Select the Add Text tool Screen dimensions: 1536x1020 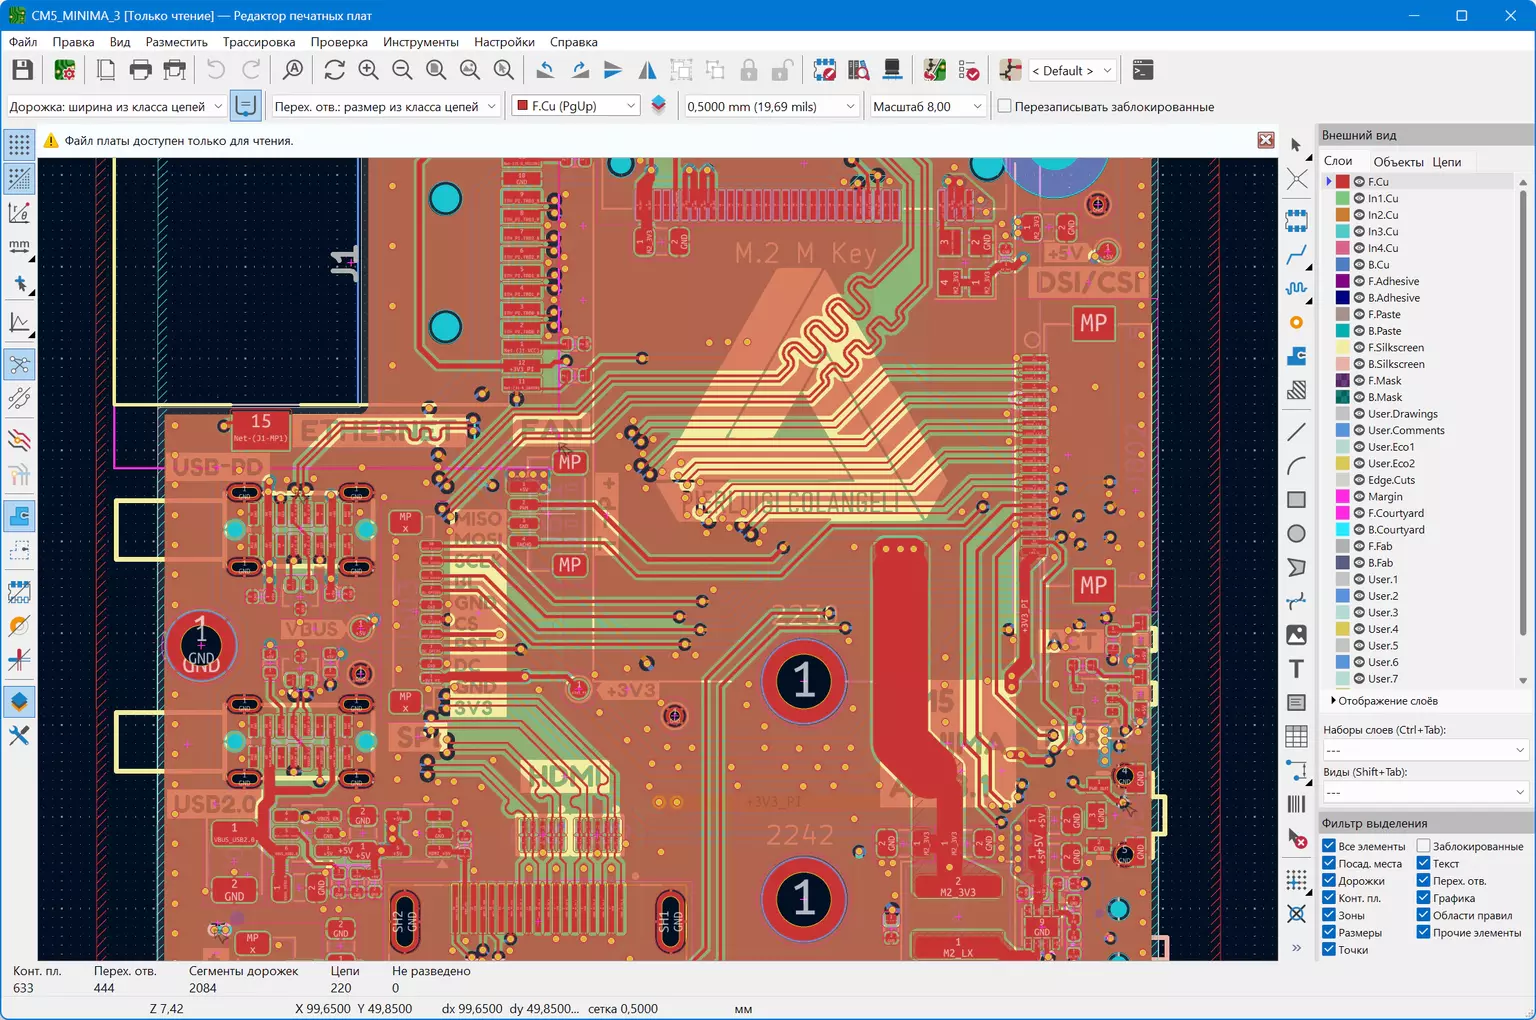(1296, 669)
